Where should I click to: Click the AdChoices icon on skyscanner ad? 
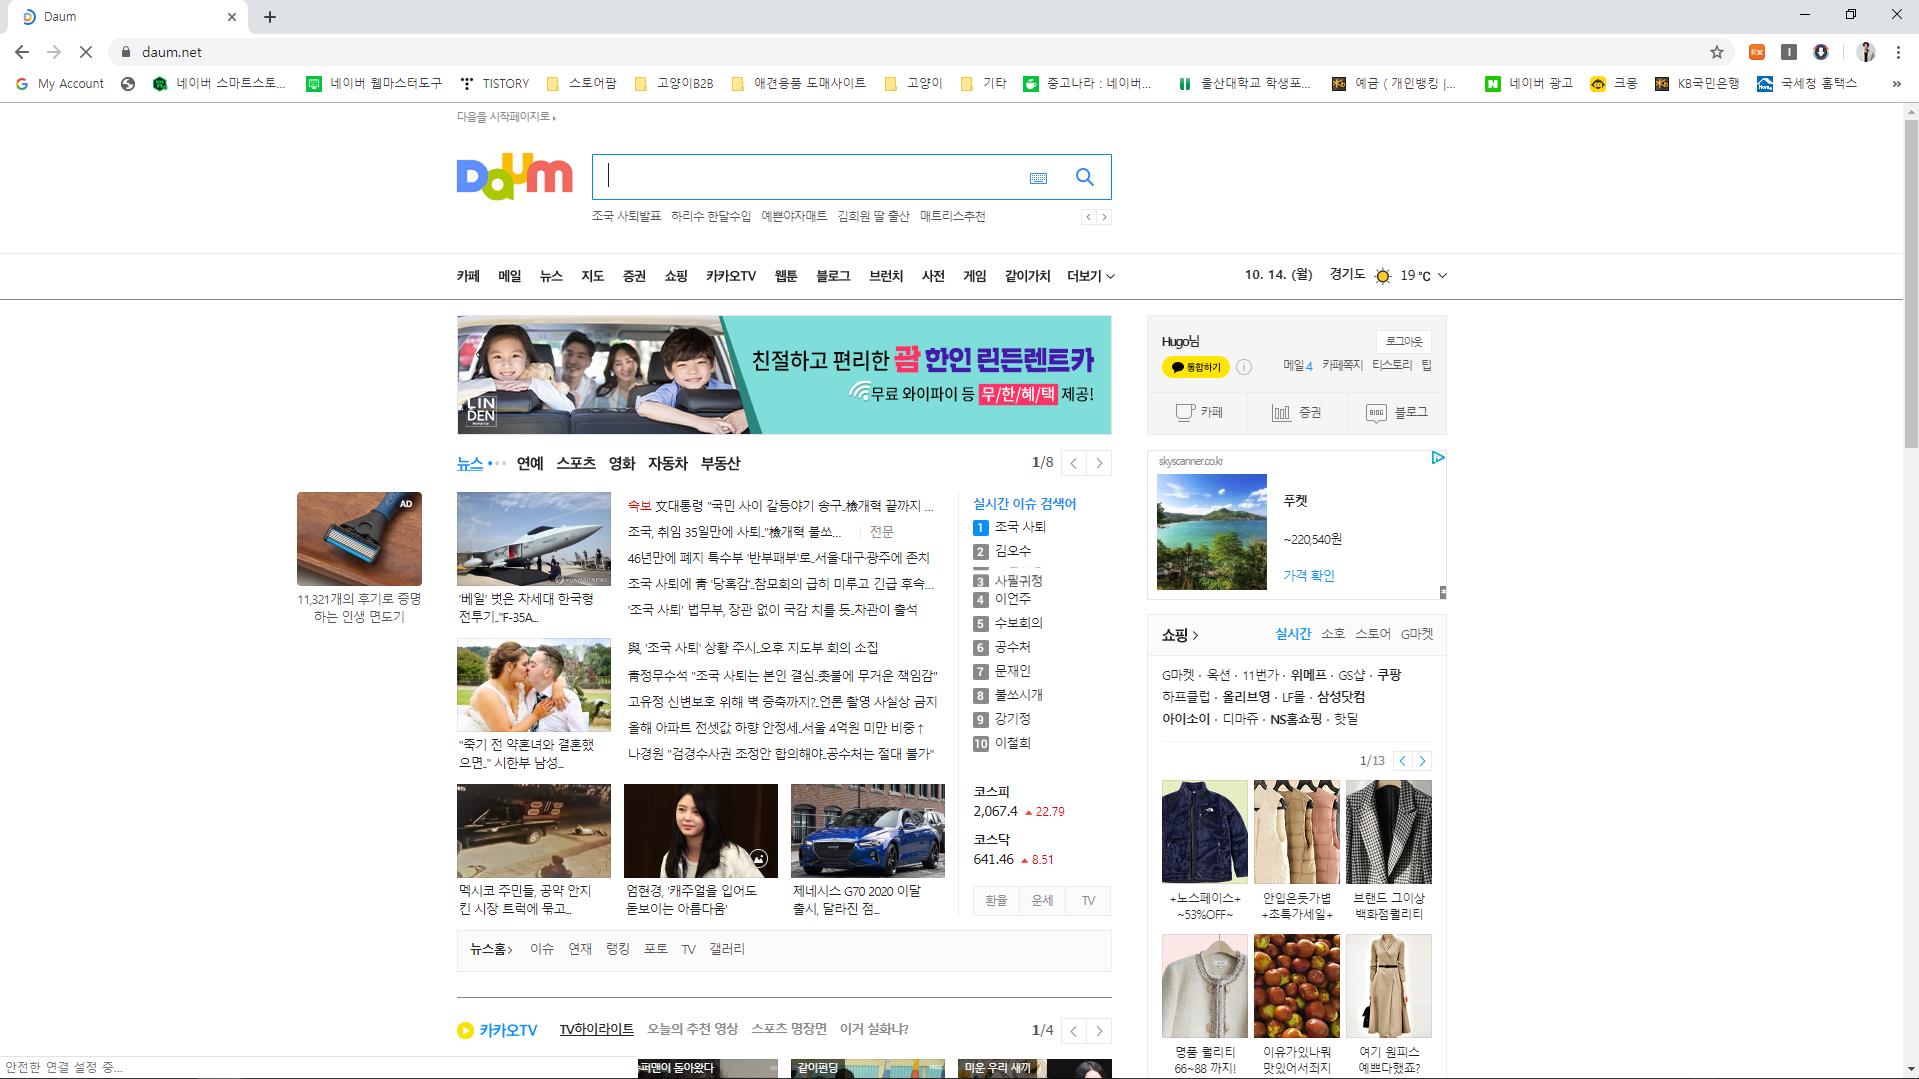tap(1437, 458)
